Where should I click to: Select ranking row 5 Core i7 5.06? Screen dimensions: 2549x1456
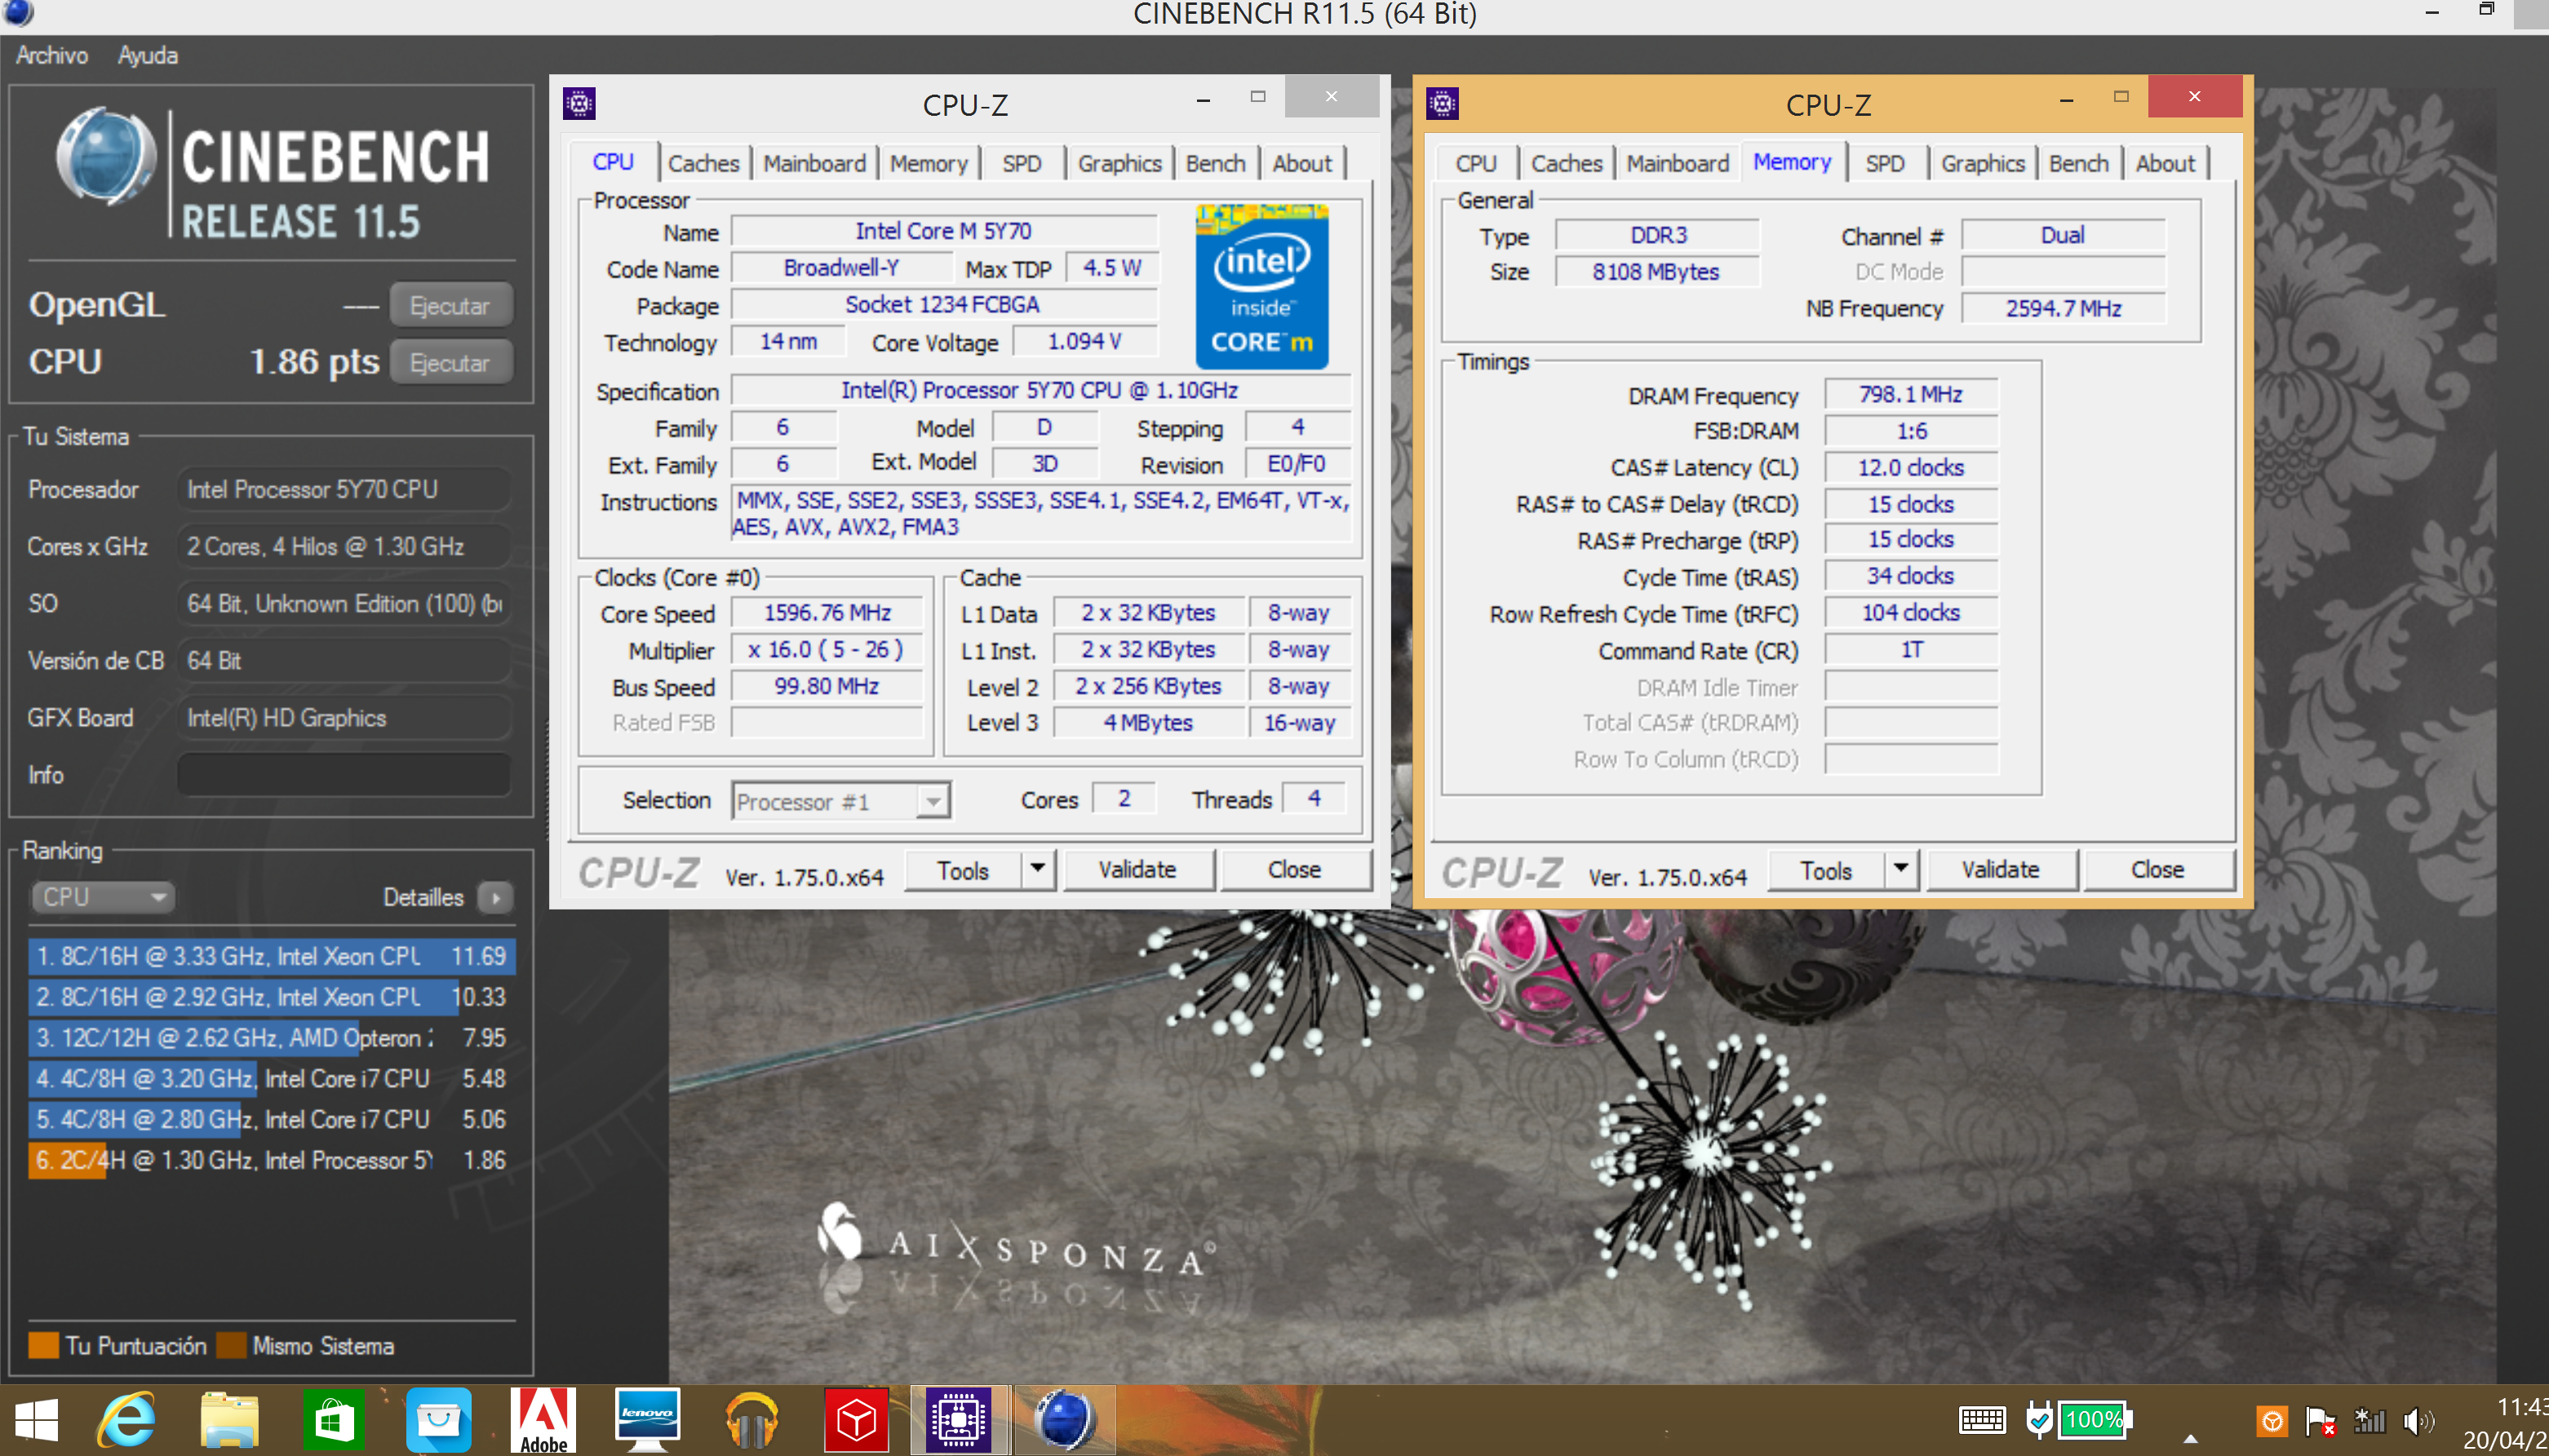(271, 1120)
